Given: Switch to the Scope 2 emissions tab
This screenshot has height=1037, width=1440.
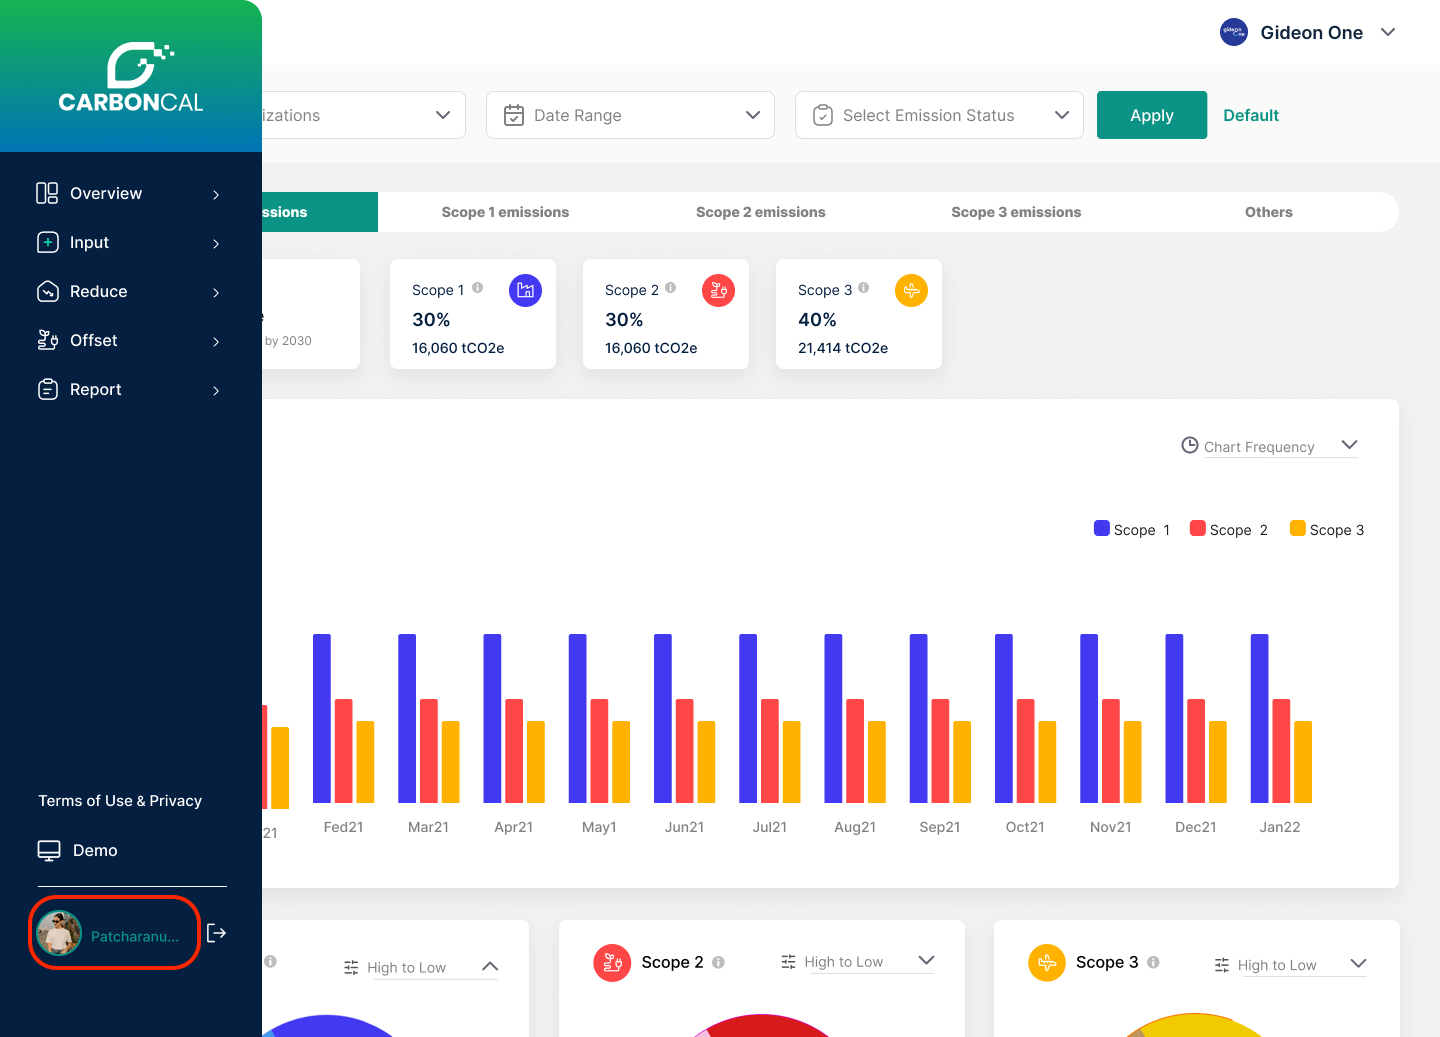Looking at the screenshot, I should tap(760, 212).
